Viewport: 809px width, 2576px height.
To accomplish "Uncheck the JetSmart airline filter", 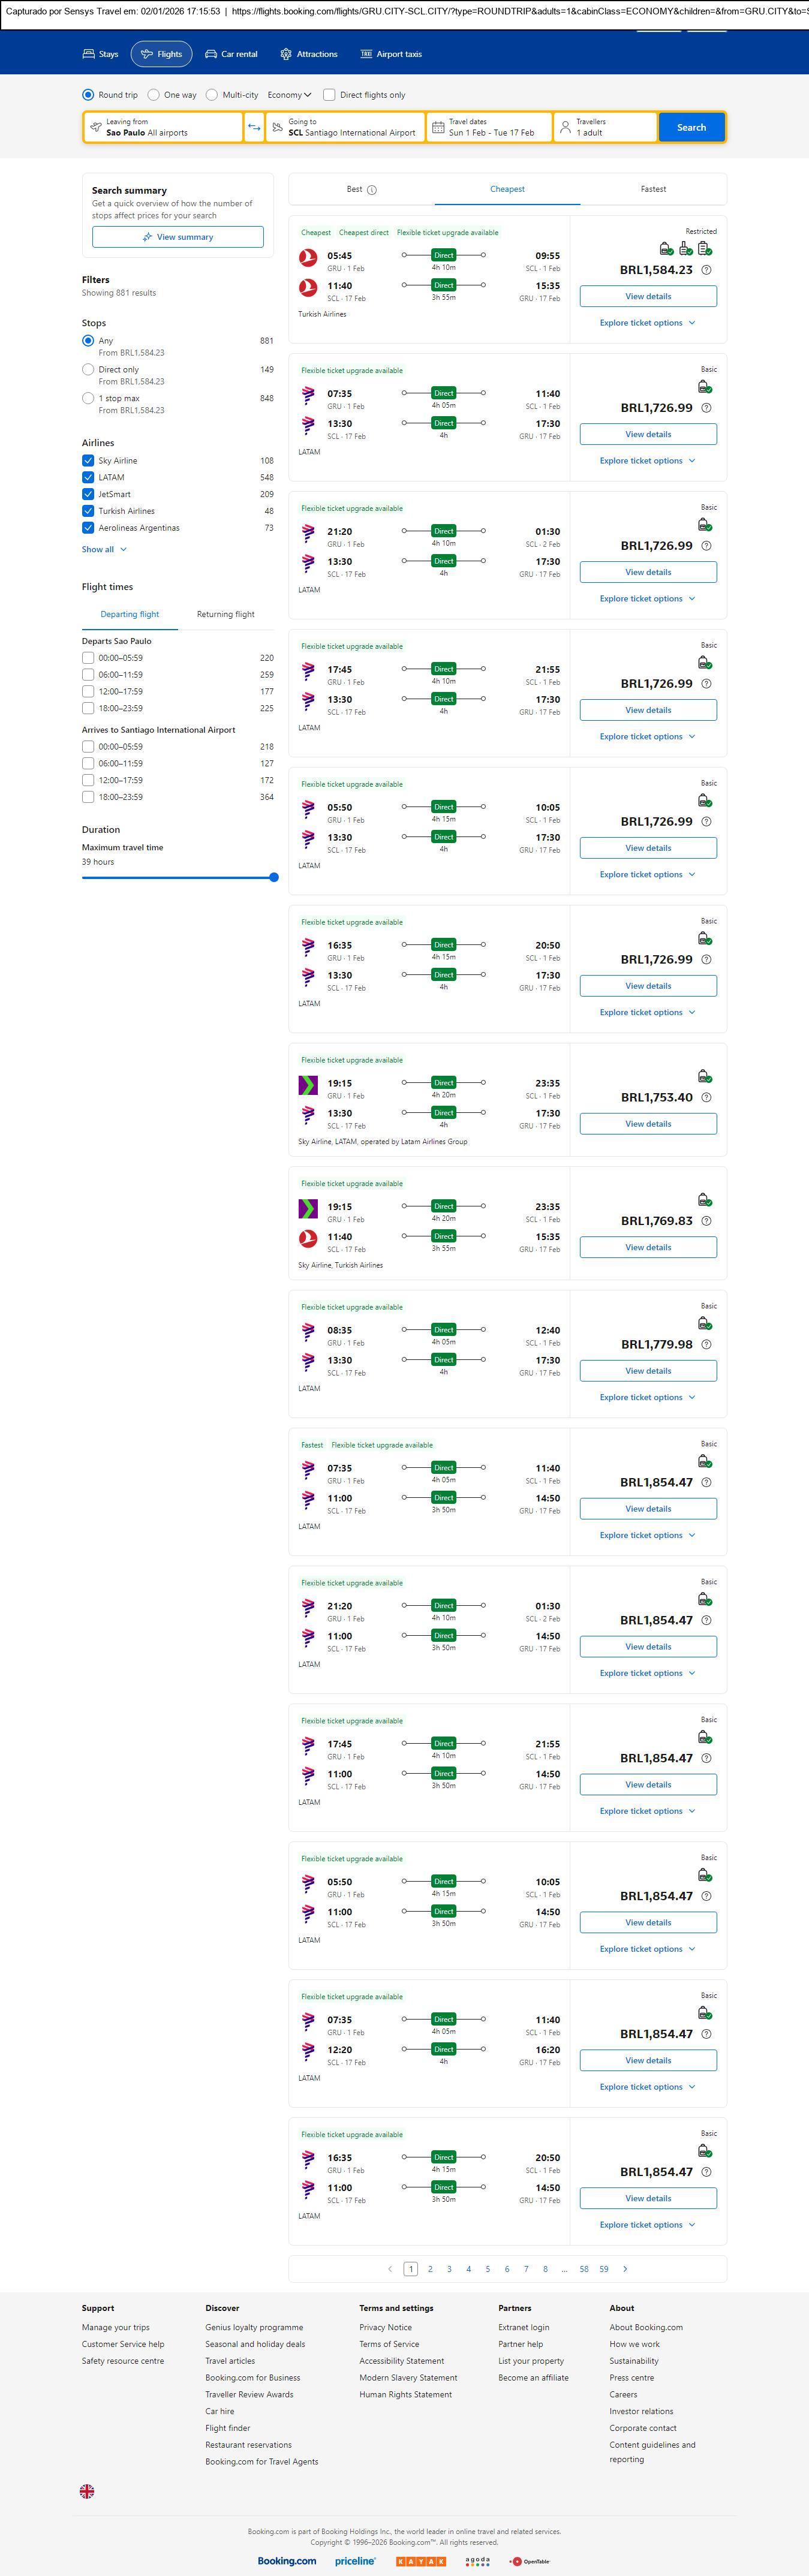I will click(88, 494).
